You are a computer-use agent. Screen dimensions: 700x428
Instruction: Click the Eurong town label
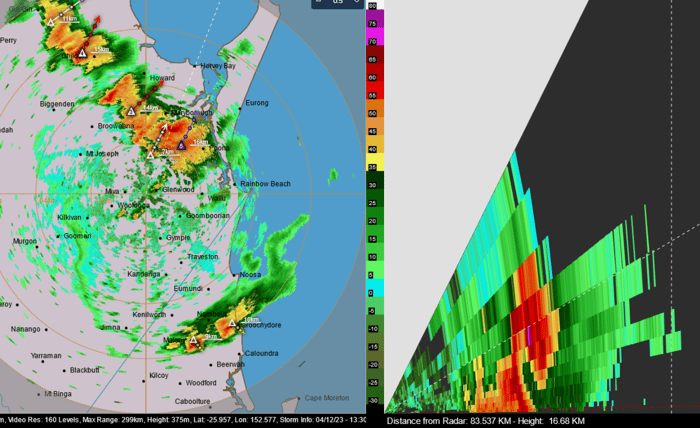257,103
